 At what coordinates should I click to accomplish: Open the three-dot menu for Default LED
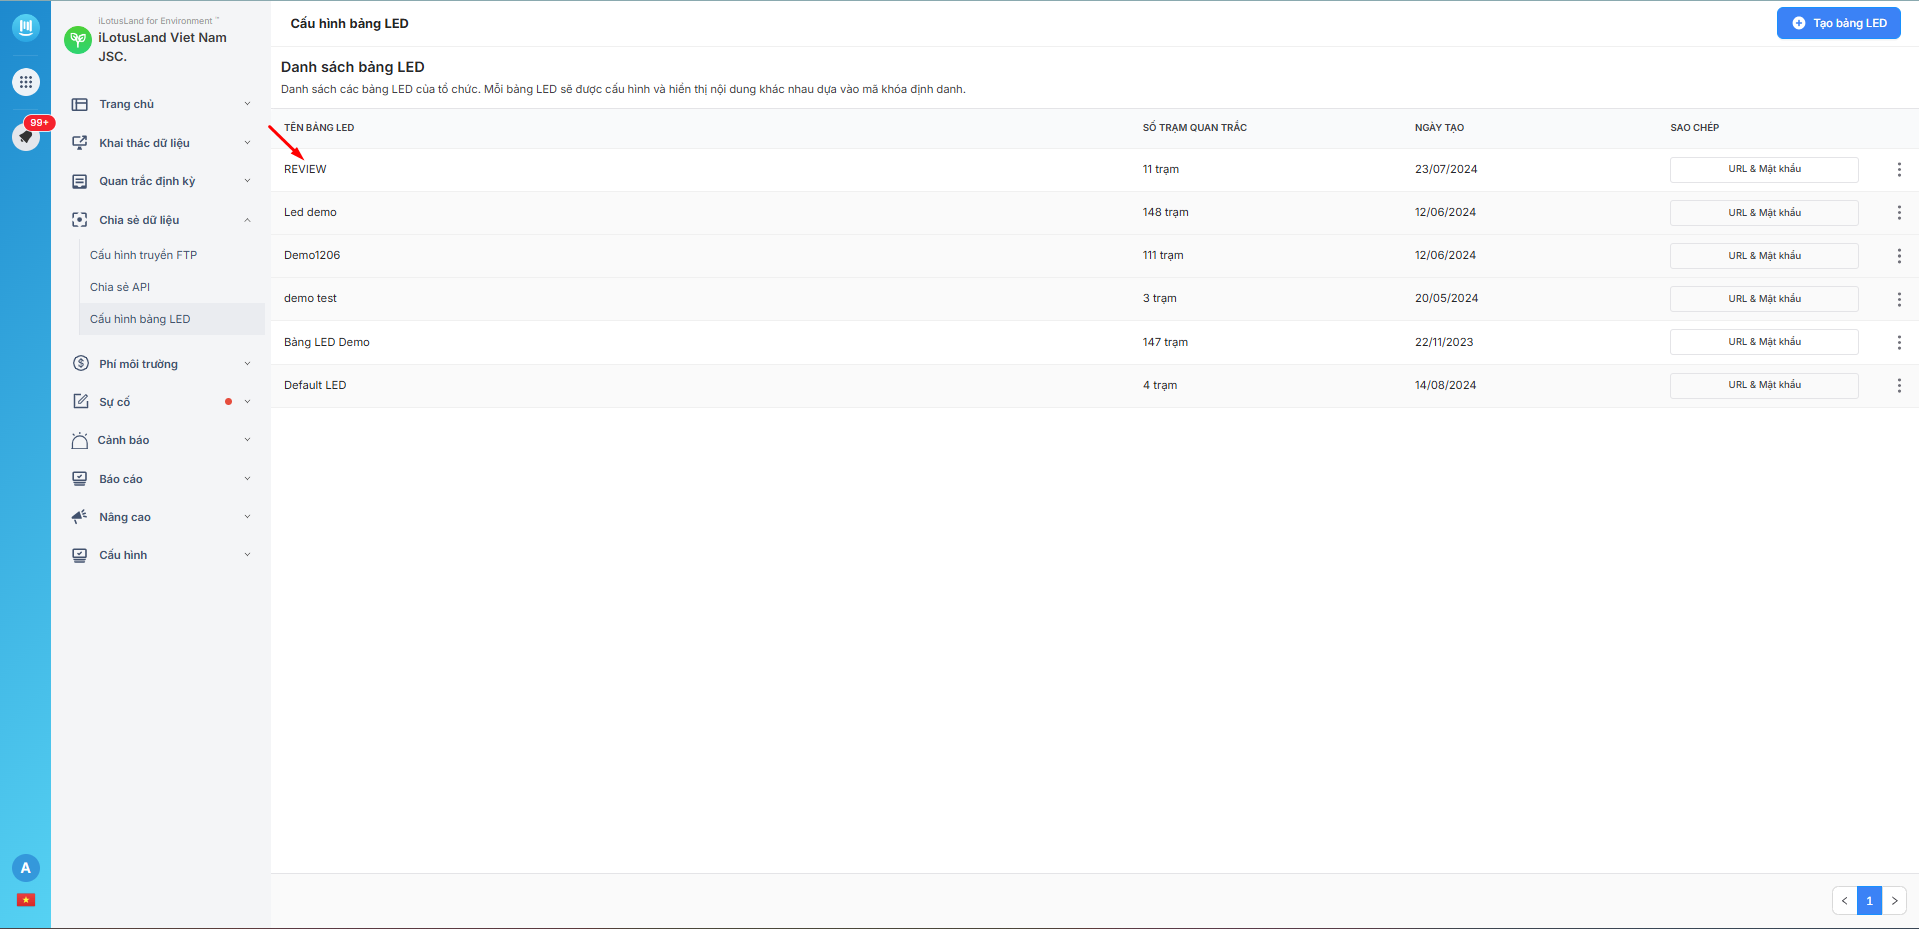(1899, 385)
